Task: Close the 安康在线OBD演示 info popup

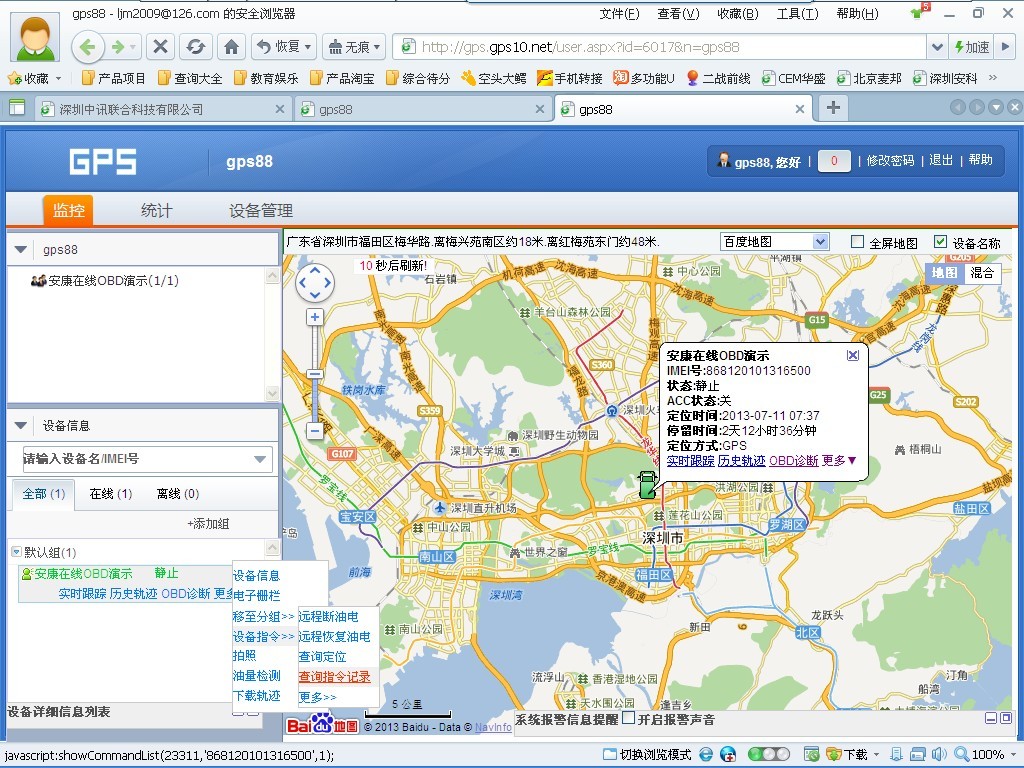Action: coord(852,355)
